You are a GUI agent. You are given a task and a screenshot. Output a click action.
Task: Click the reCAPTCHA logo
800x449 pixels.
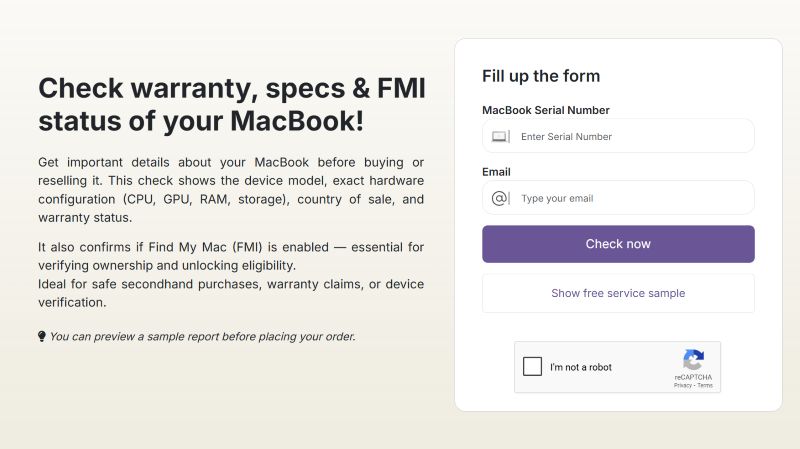point(693,360)
